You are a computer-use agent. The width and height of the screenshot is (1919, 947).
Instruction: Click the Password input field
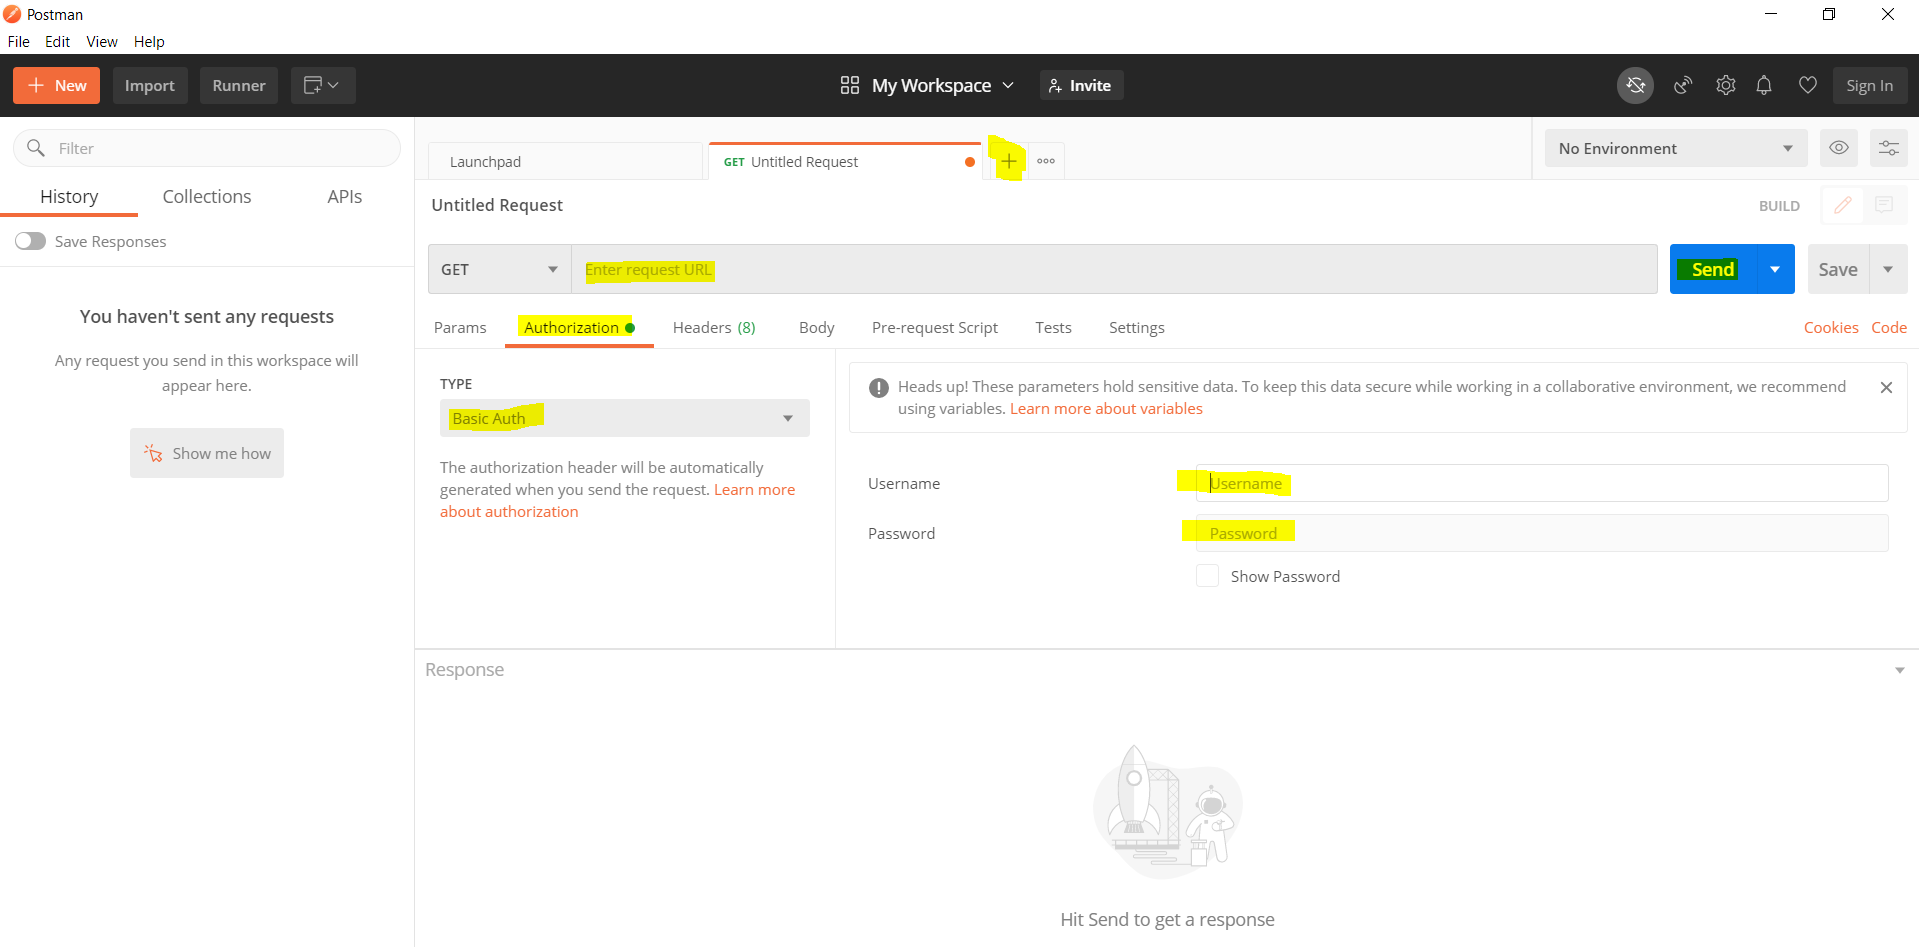click(1541, 533)
